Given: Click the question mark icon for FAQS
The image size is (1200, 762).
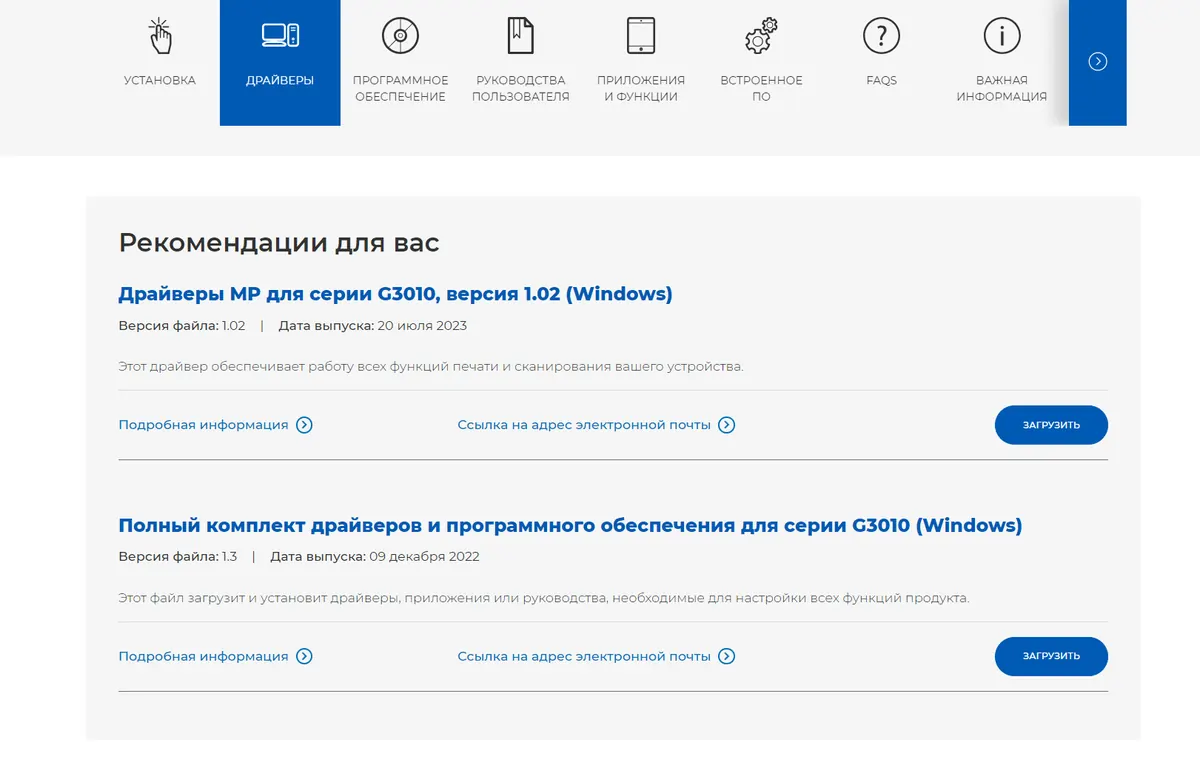Looking at the screenshot, I should pos(881,36).
